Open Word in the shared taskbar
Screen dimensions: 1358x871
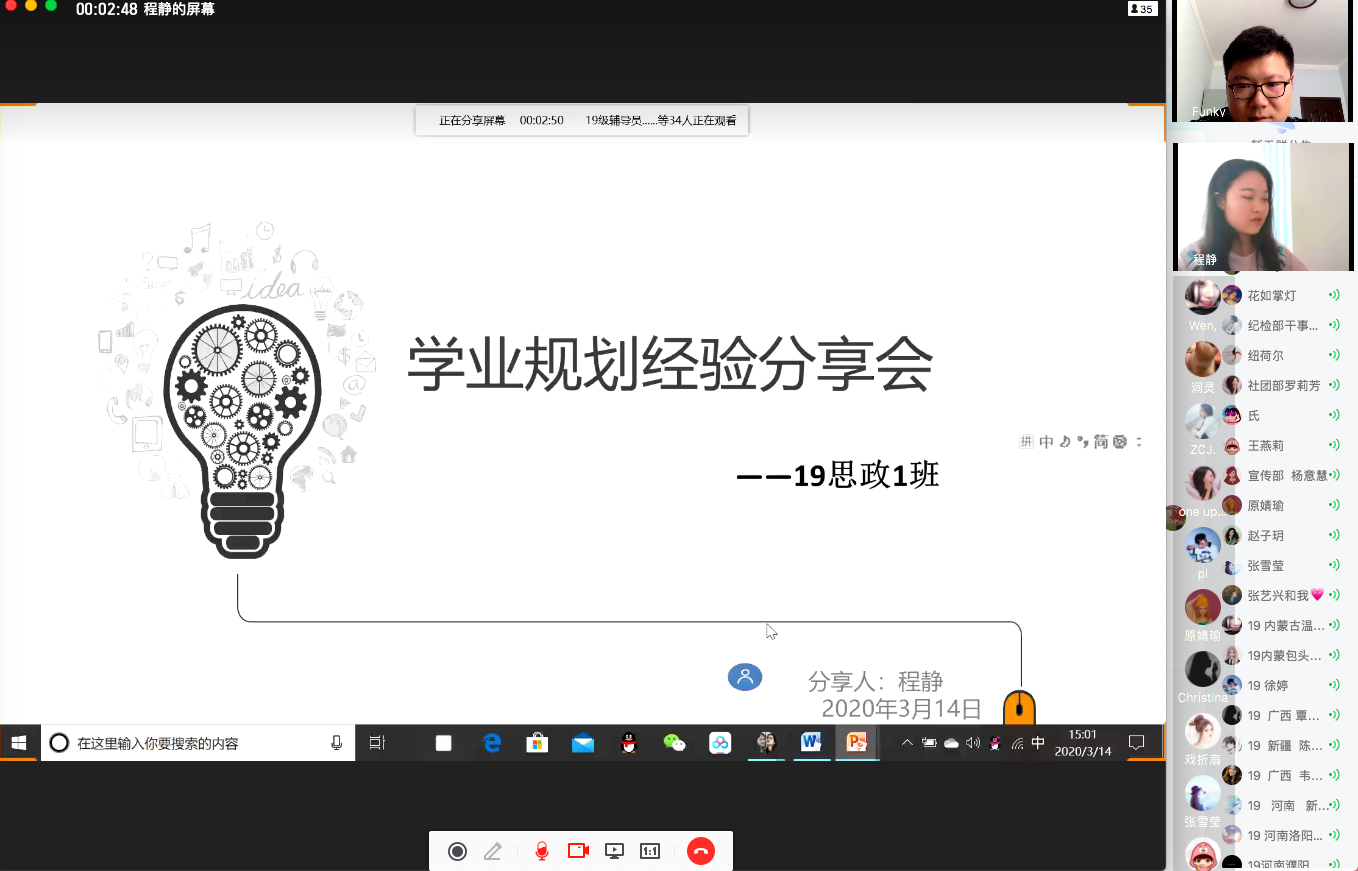(x=810, y=742)
